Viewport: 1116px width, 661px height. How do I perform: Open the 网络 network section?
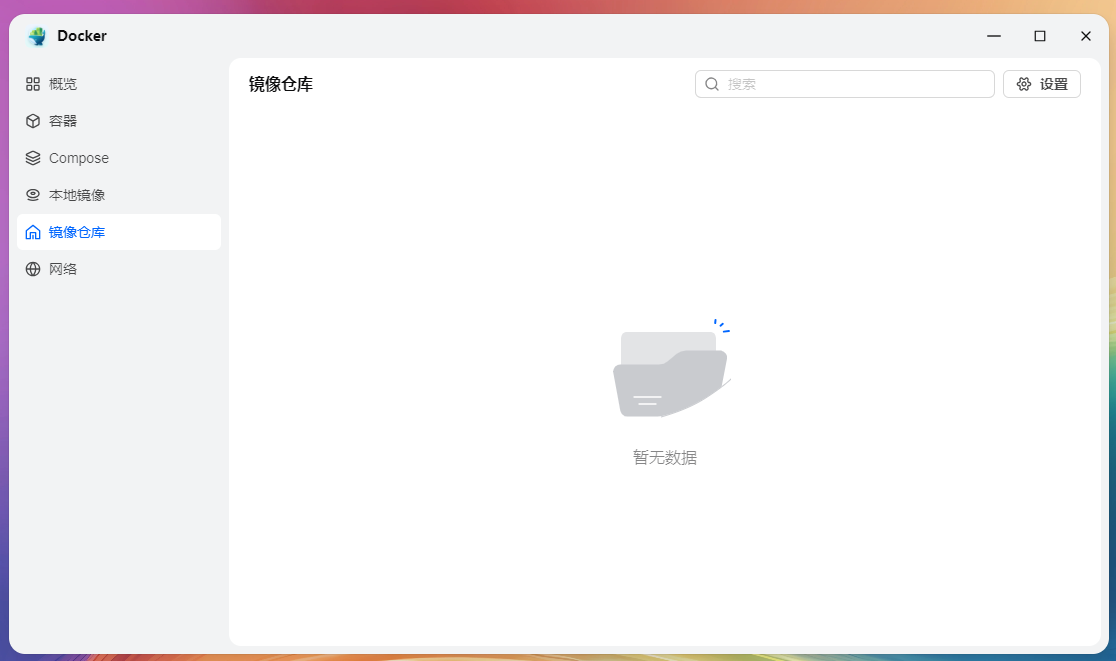118,269
